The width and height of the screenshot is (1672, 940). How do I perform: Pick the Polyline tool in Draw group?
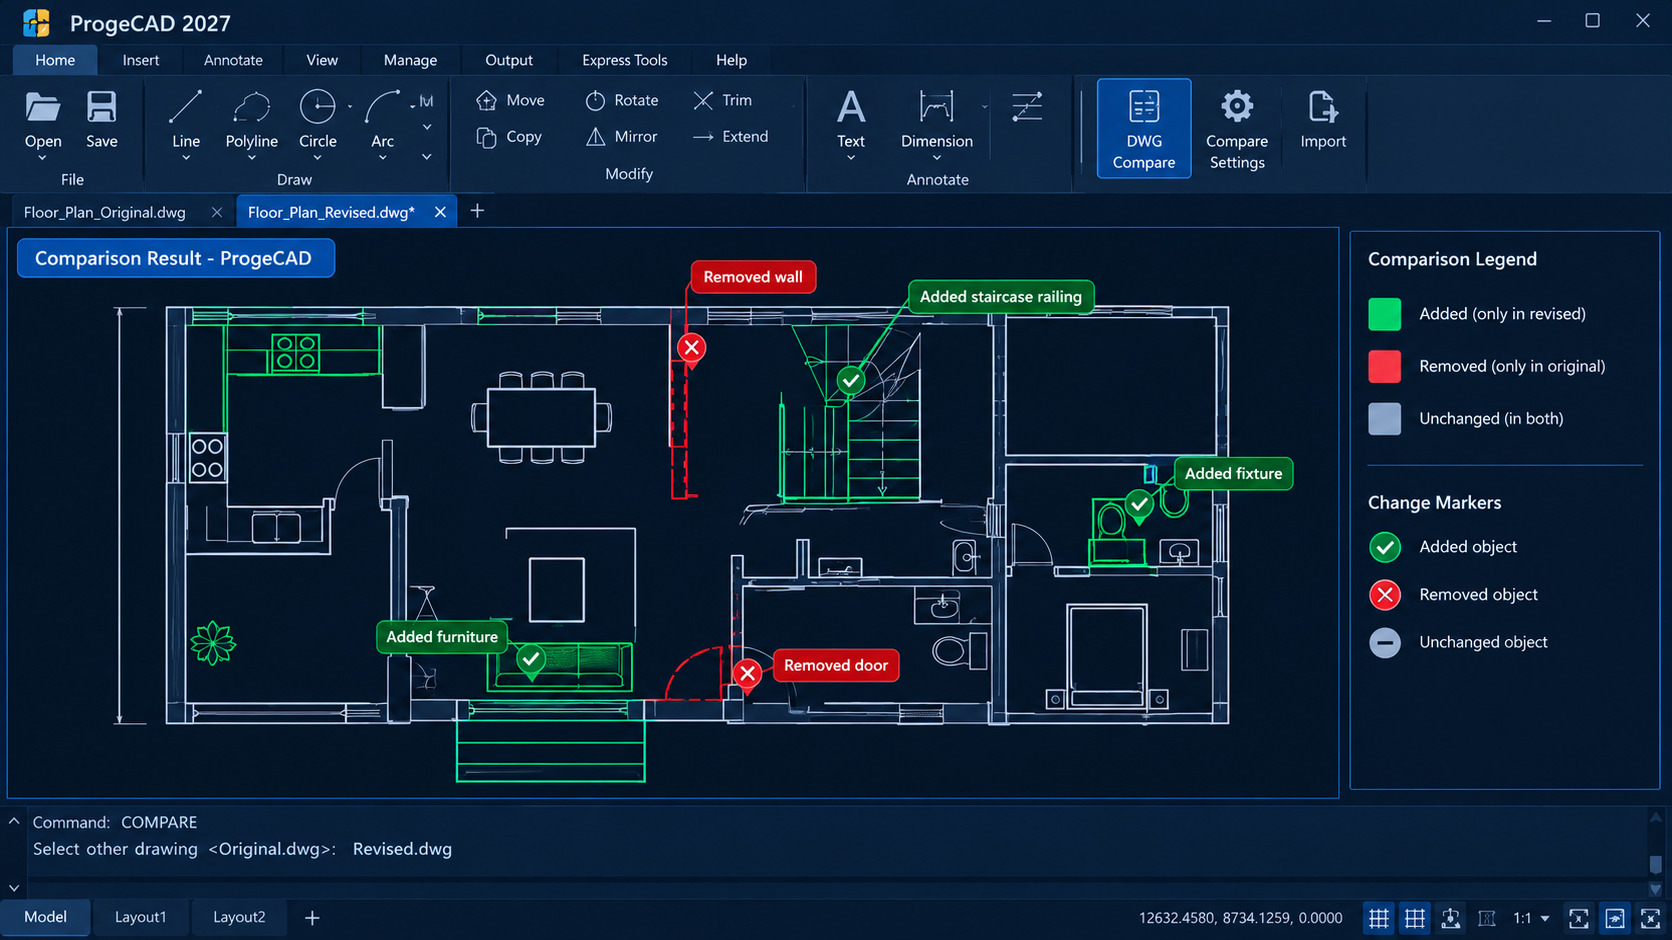251,120
